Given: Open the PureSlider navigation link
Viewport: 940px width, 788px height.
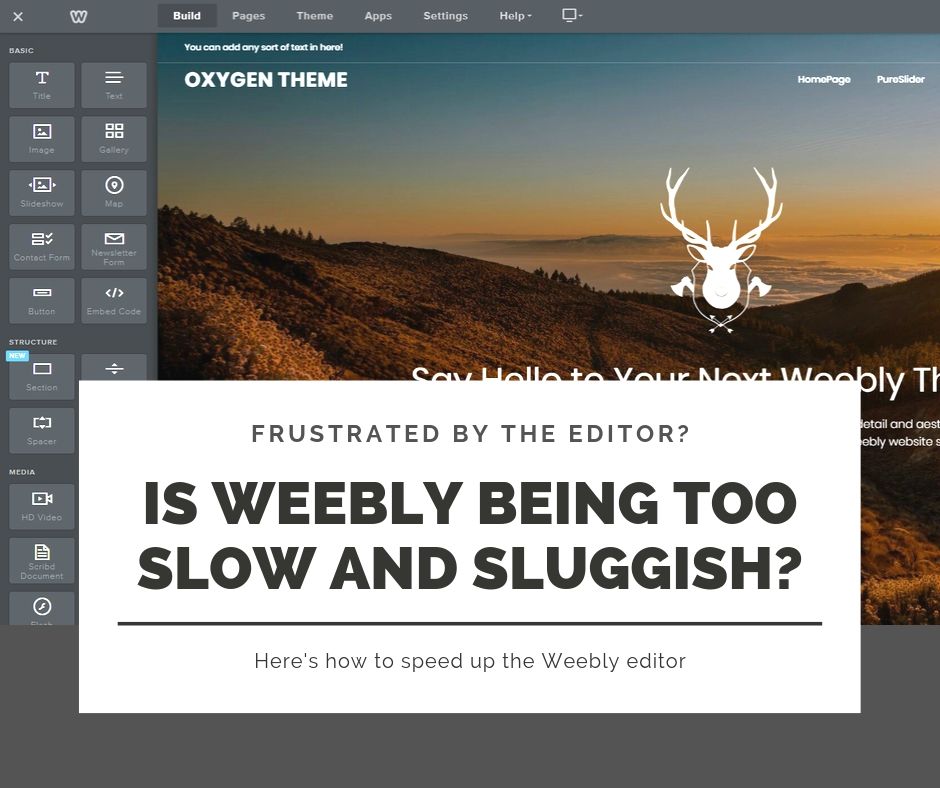Looking at the screenshot, I should 900,79.
